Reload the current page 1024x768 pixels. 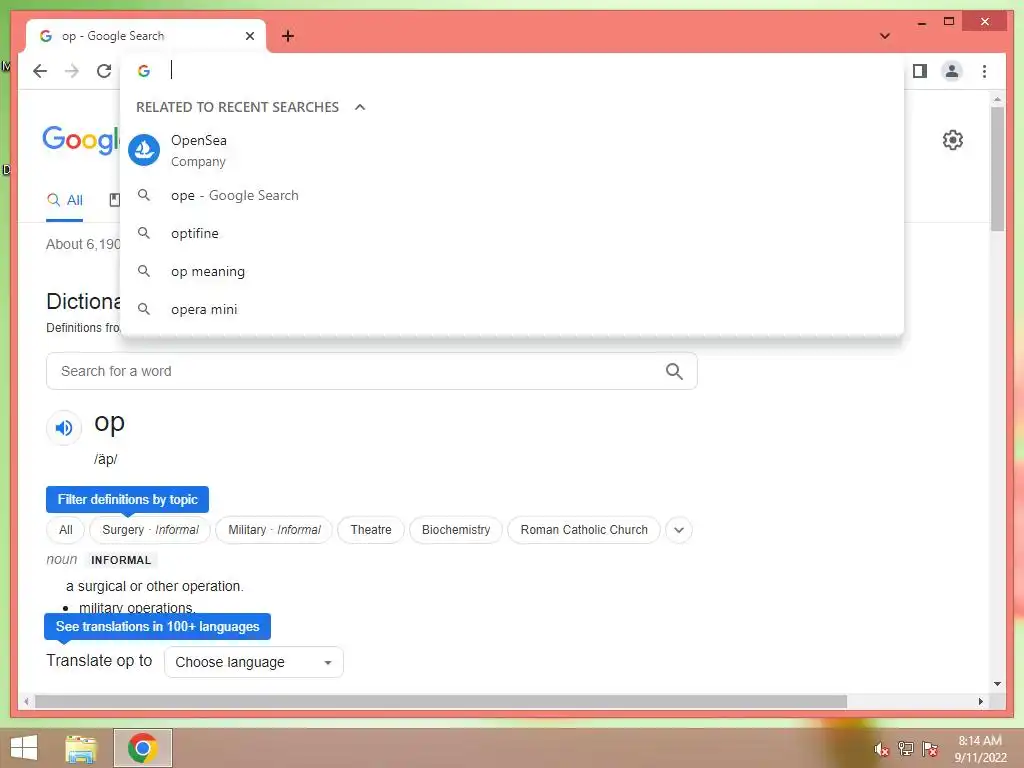coord(104,71)
